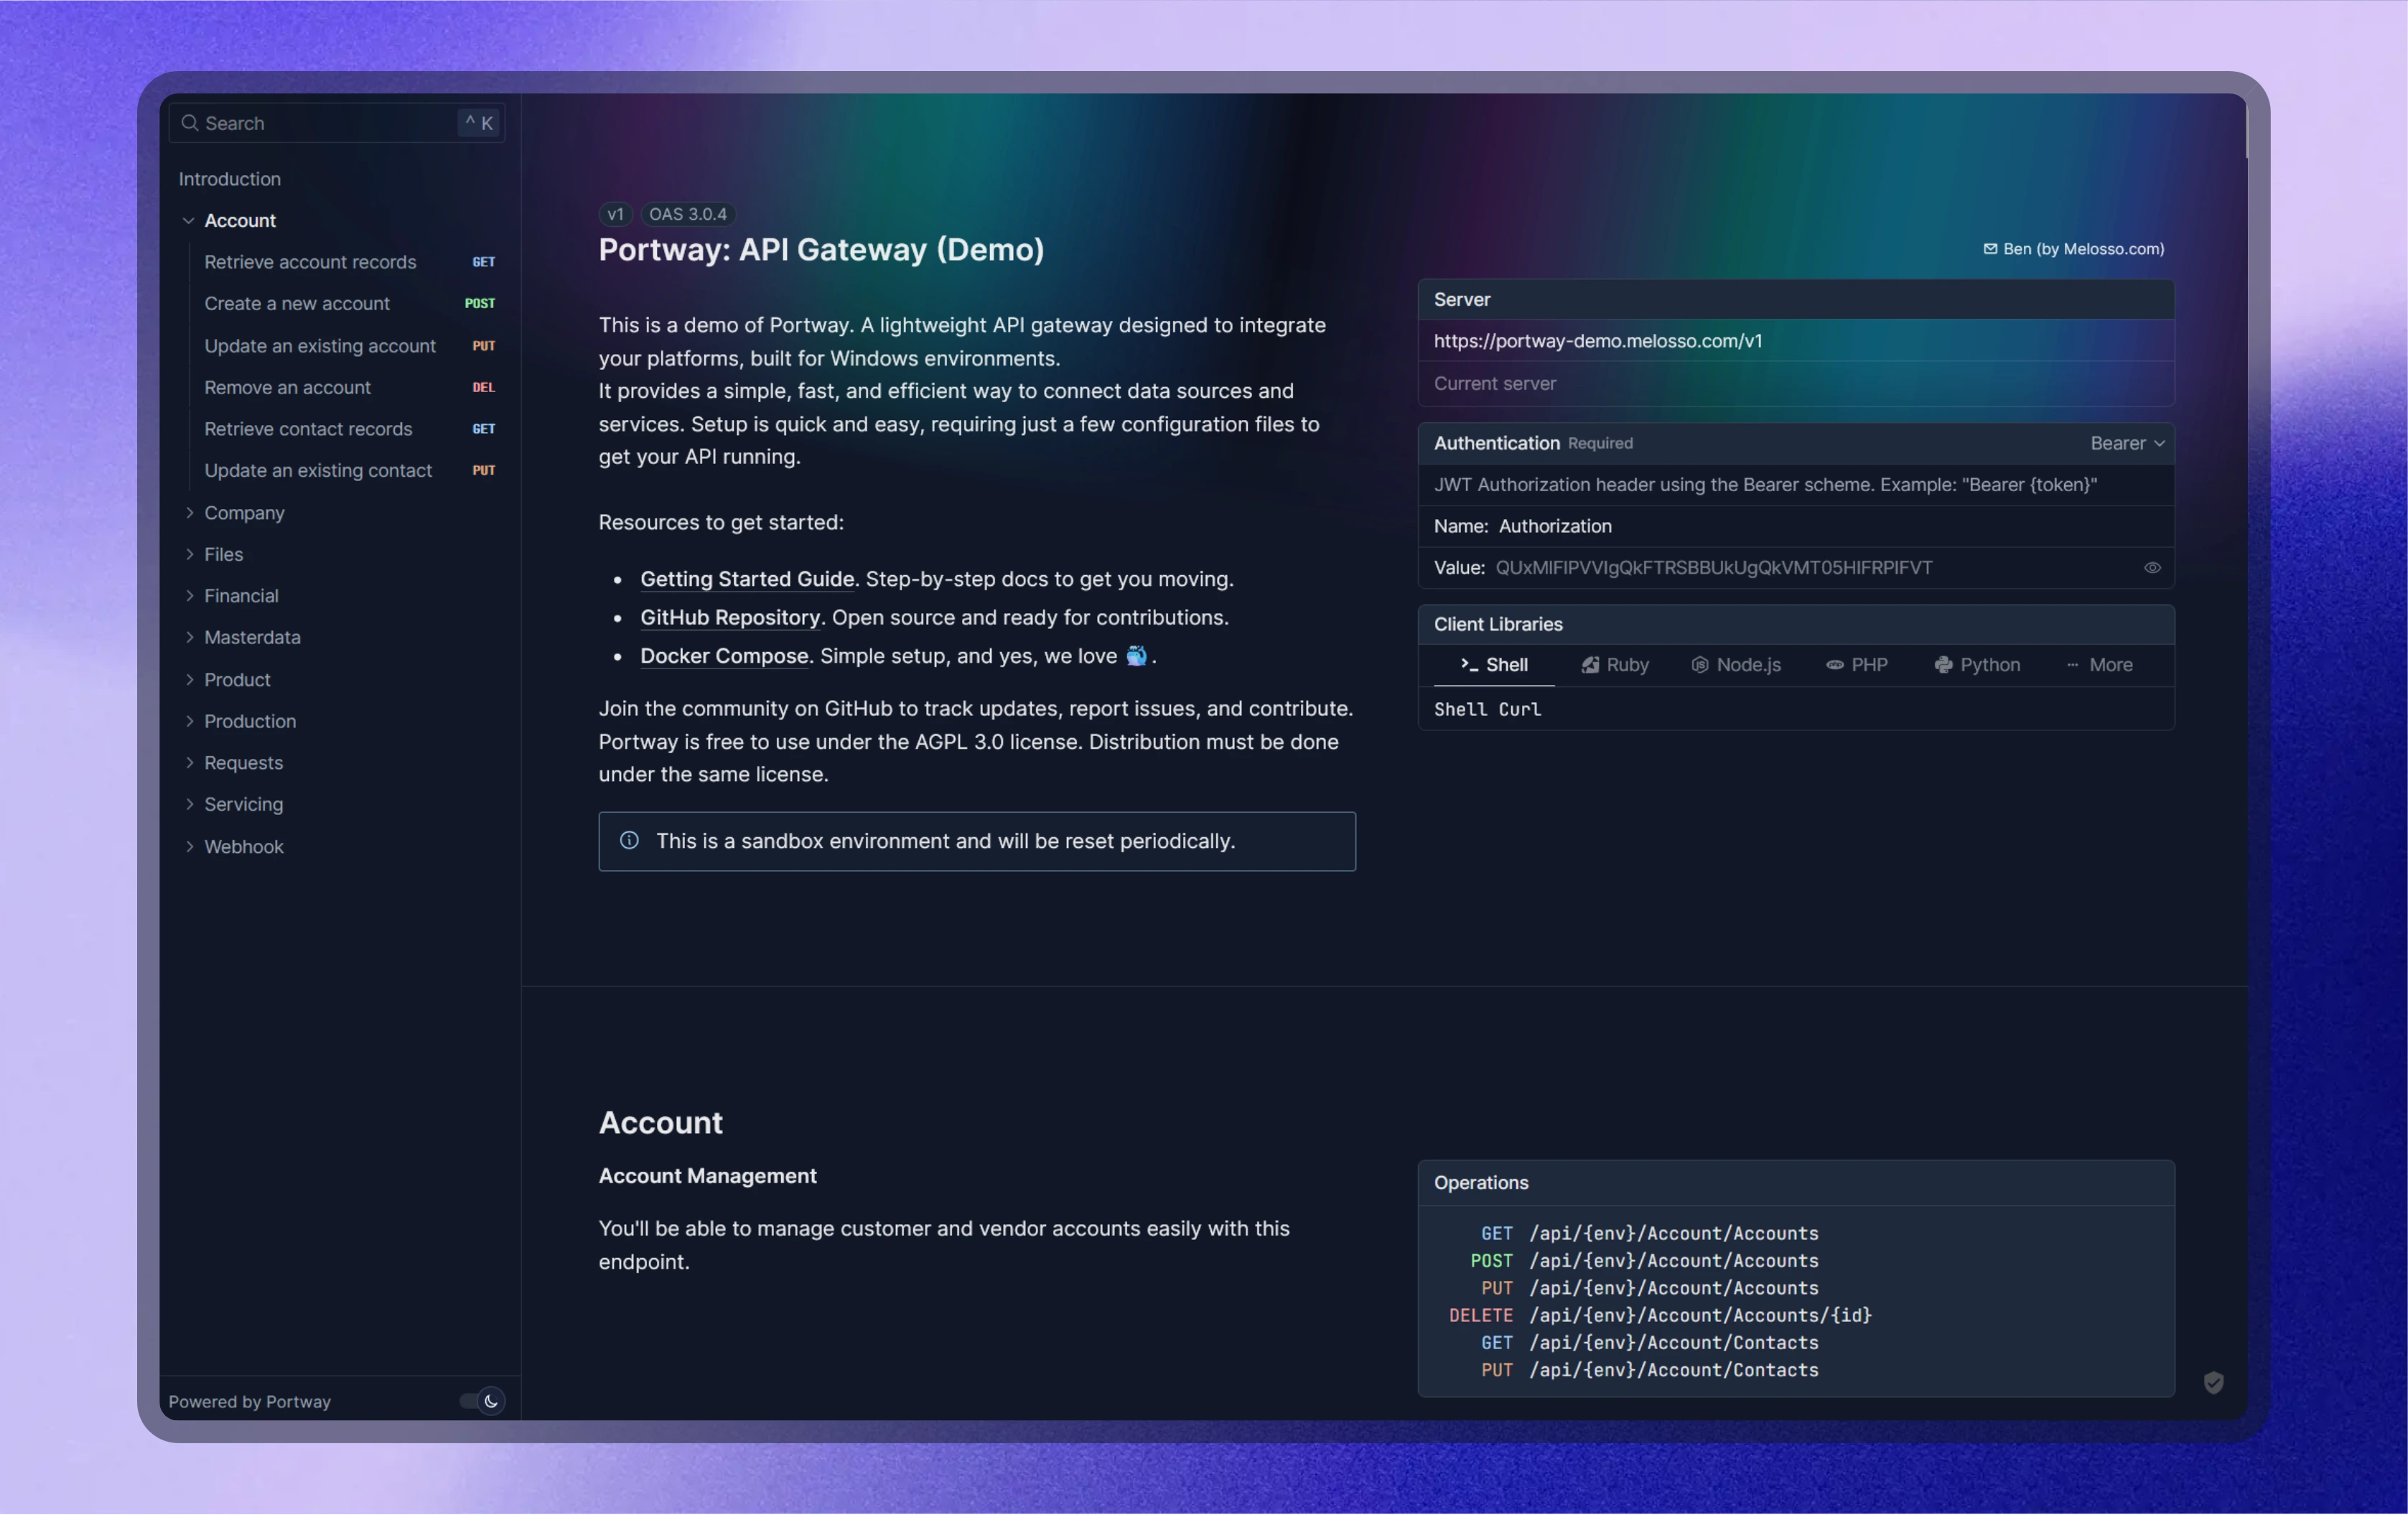Click the envelope icon next to Ben
Image resolution: width=2408 pixels, height=1515 pixels.
pos(1990,249)
